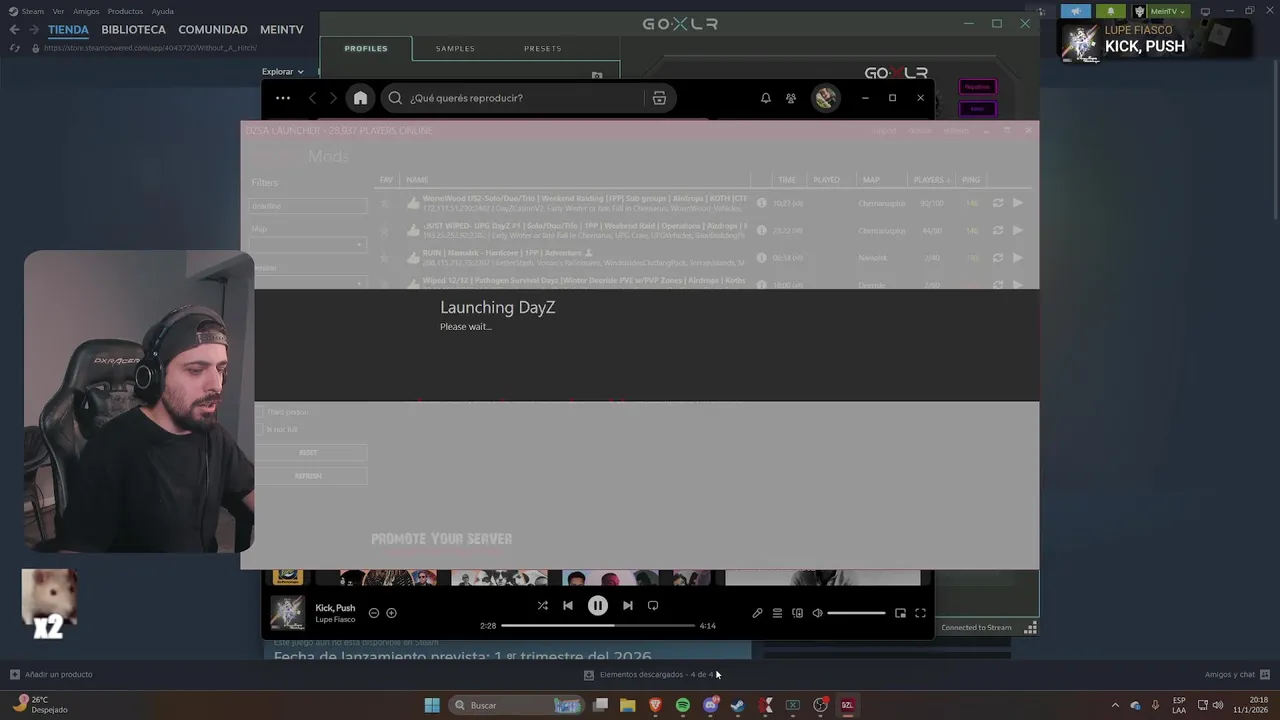This screenshot has width=1280, height=720.
Task: Switch to PRESETS tab in GoXLR
Action: [x=543, y=48]
